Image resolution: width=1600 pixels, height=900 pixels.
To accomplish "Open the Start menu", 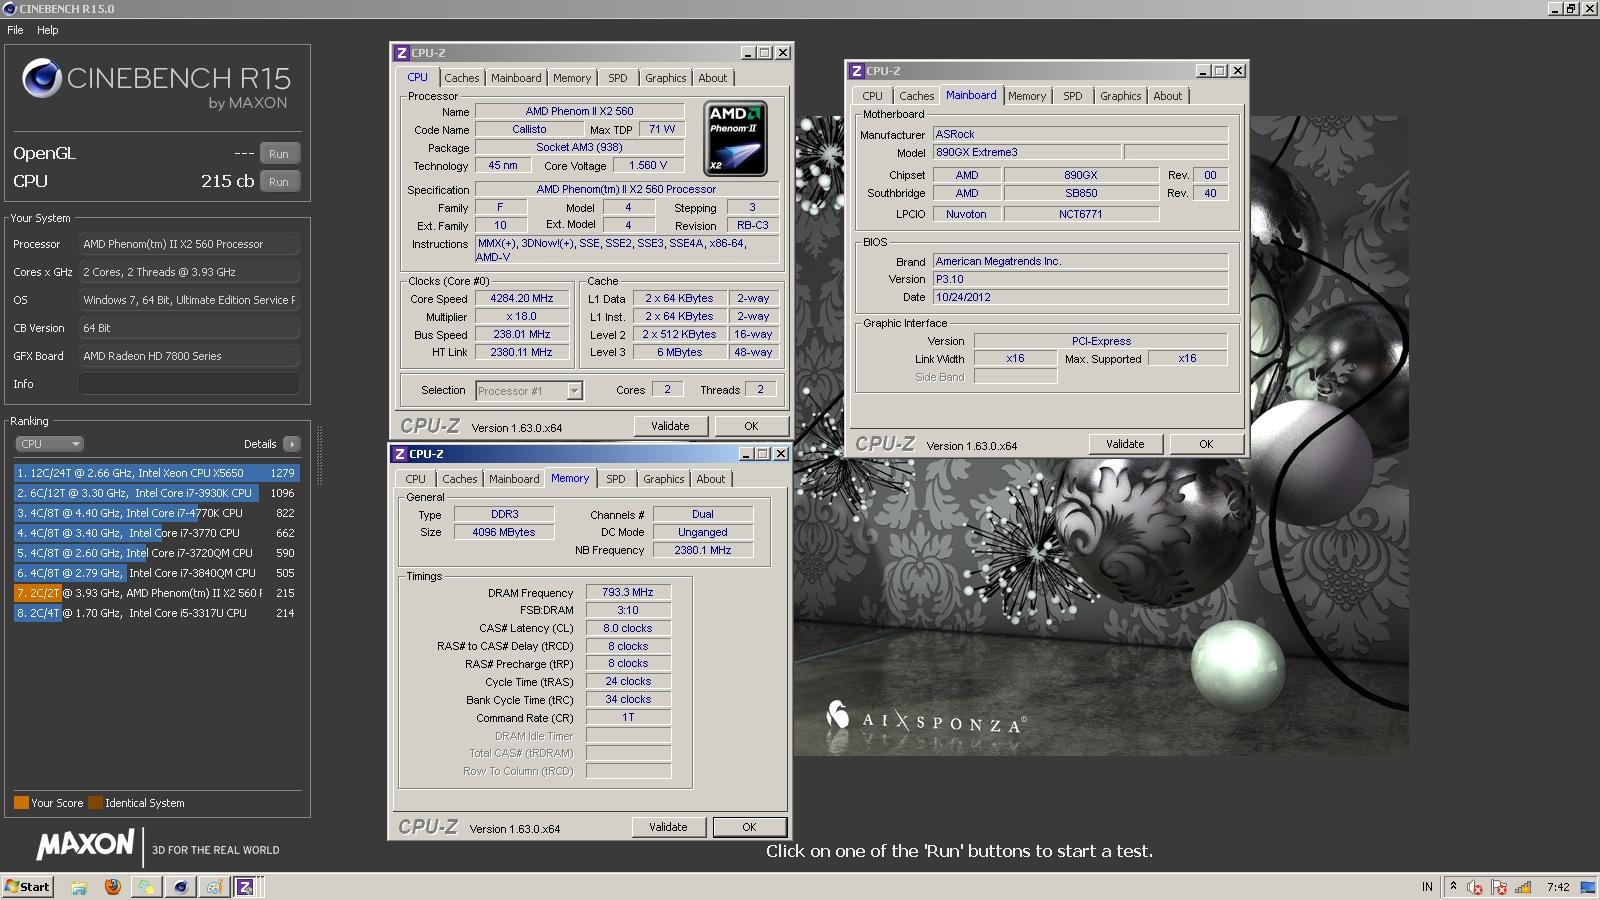I will pyautogui.click(x=27, y=887).
